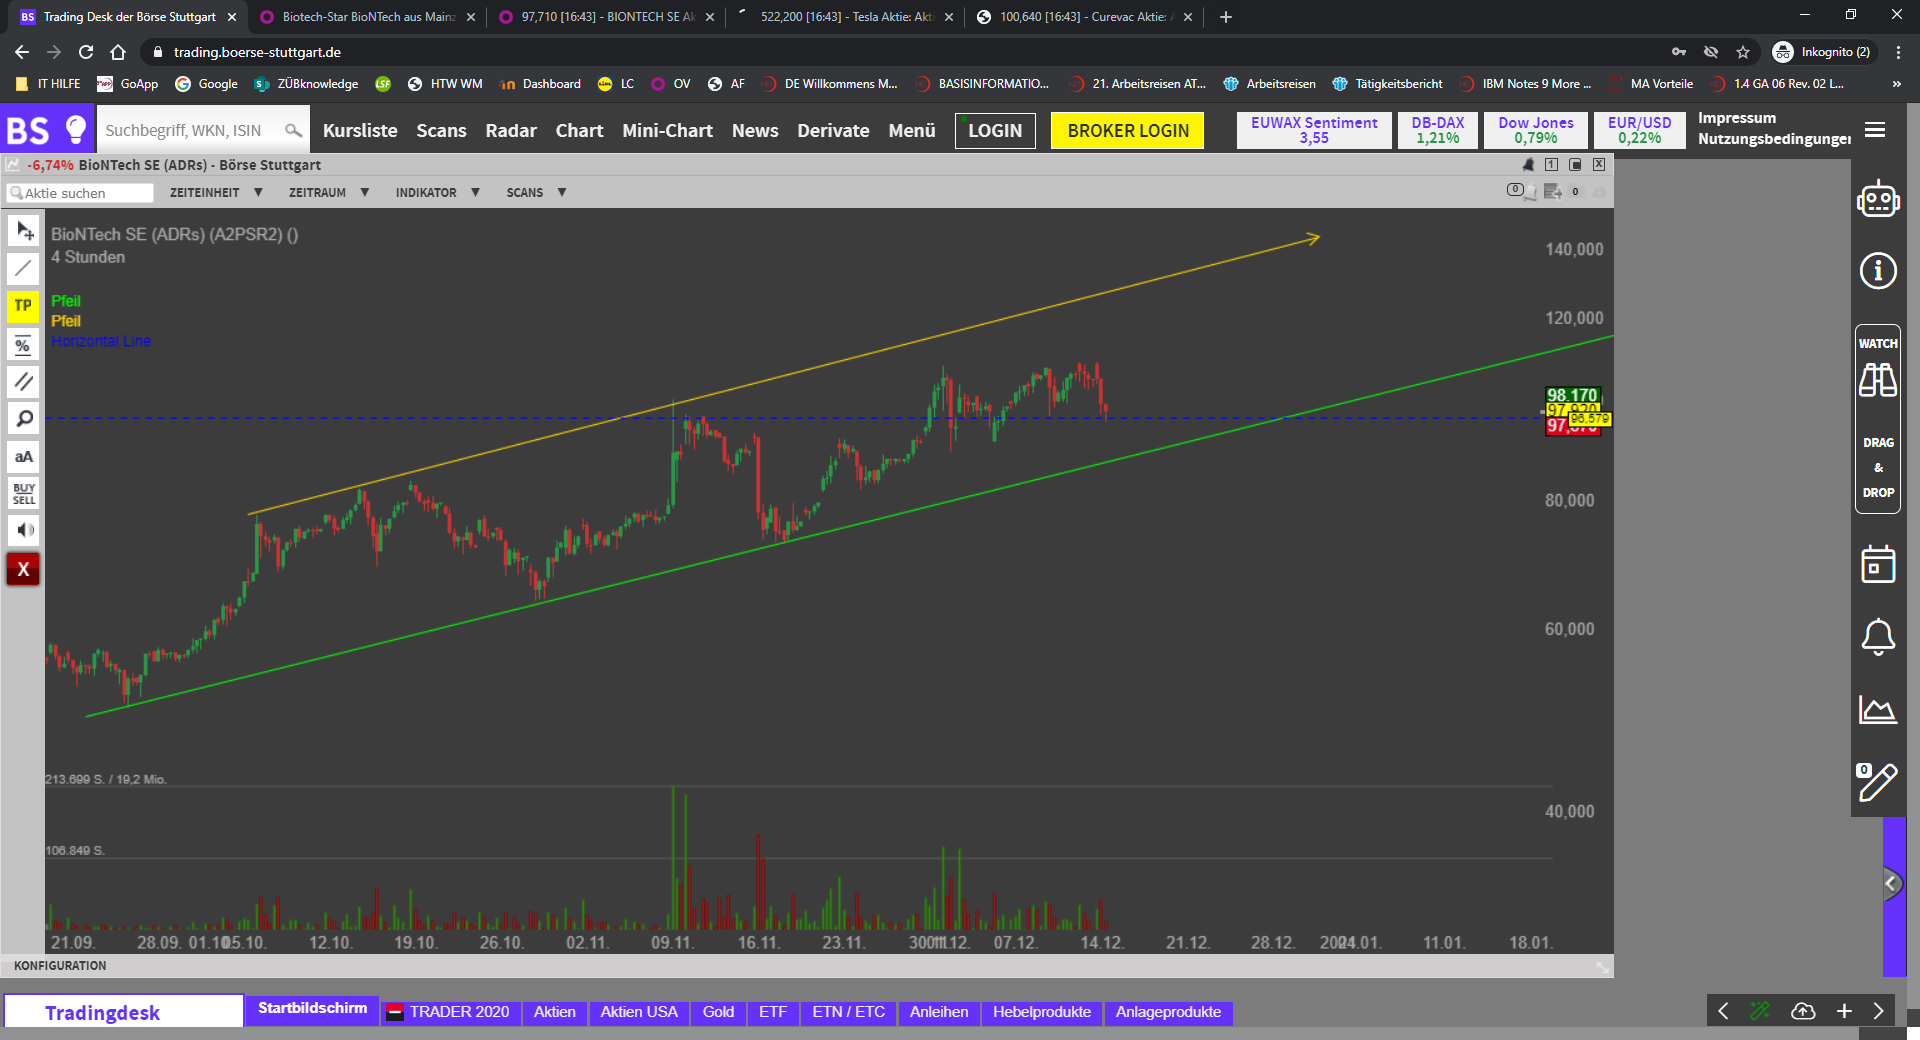Click the numbered '1' chart layout icon
This screenshot has width=1920, height=1040.
pyautogui.click(x=1551, y=165)
